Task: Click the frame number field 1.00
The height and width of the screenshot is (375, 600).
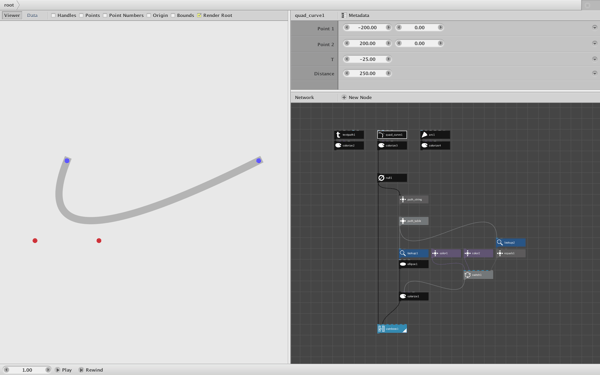Action: 27,370
